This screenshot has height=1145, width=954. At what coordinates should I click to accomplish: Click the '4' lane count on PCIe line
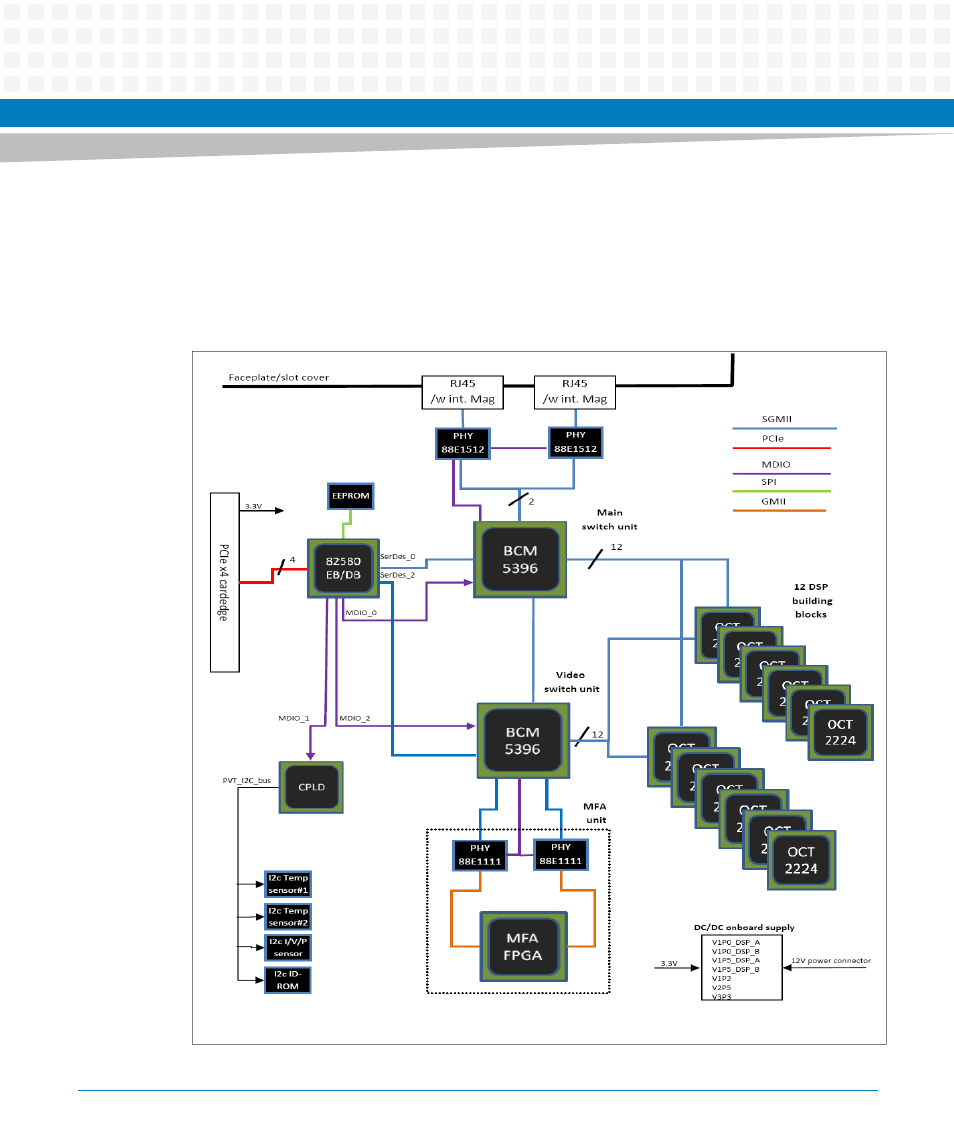point(292,560)
